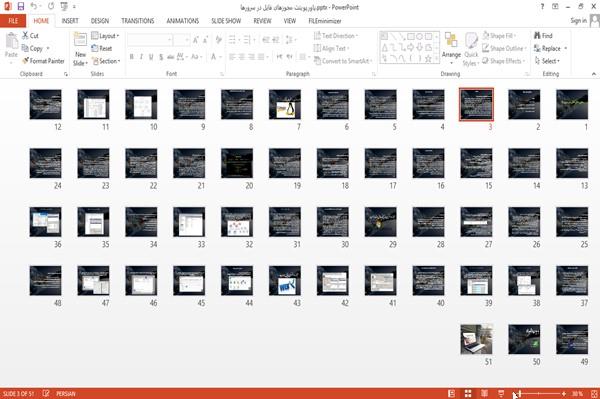Select slide thumbnail 7
The width and height of the screenshot is (600, 399).
click(285, 104)
